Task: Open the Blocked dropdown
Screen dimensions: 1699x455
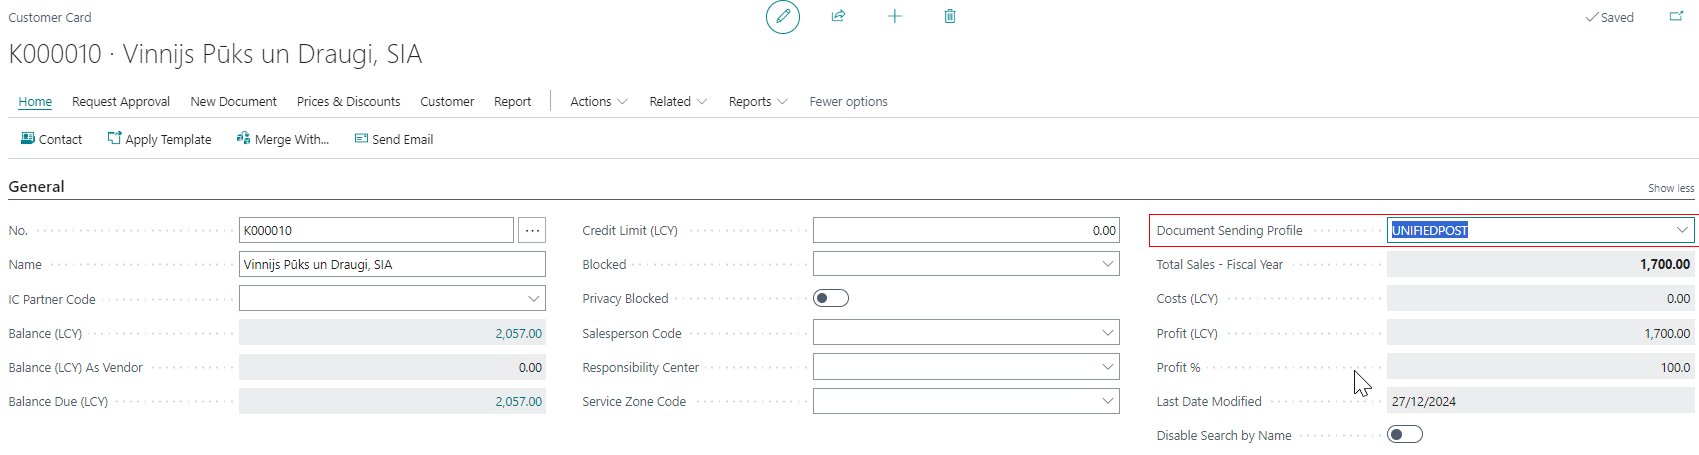Action: pyautogui.click(x=1107, y=264)
